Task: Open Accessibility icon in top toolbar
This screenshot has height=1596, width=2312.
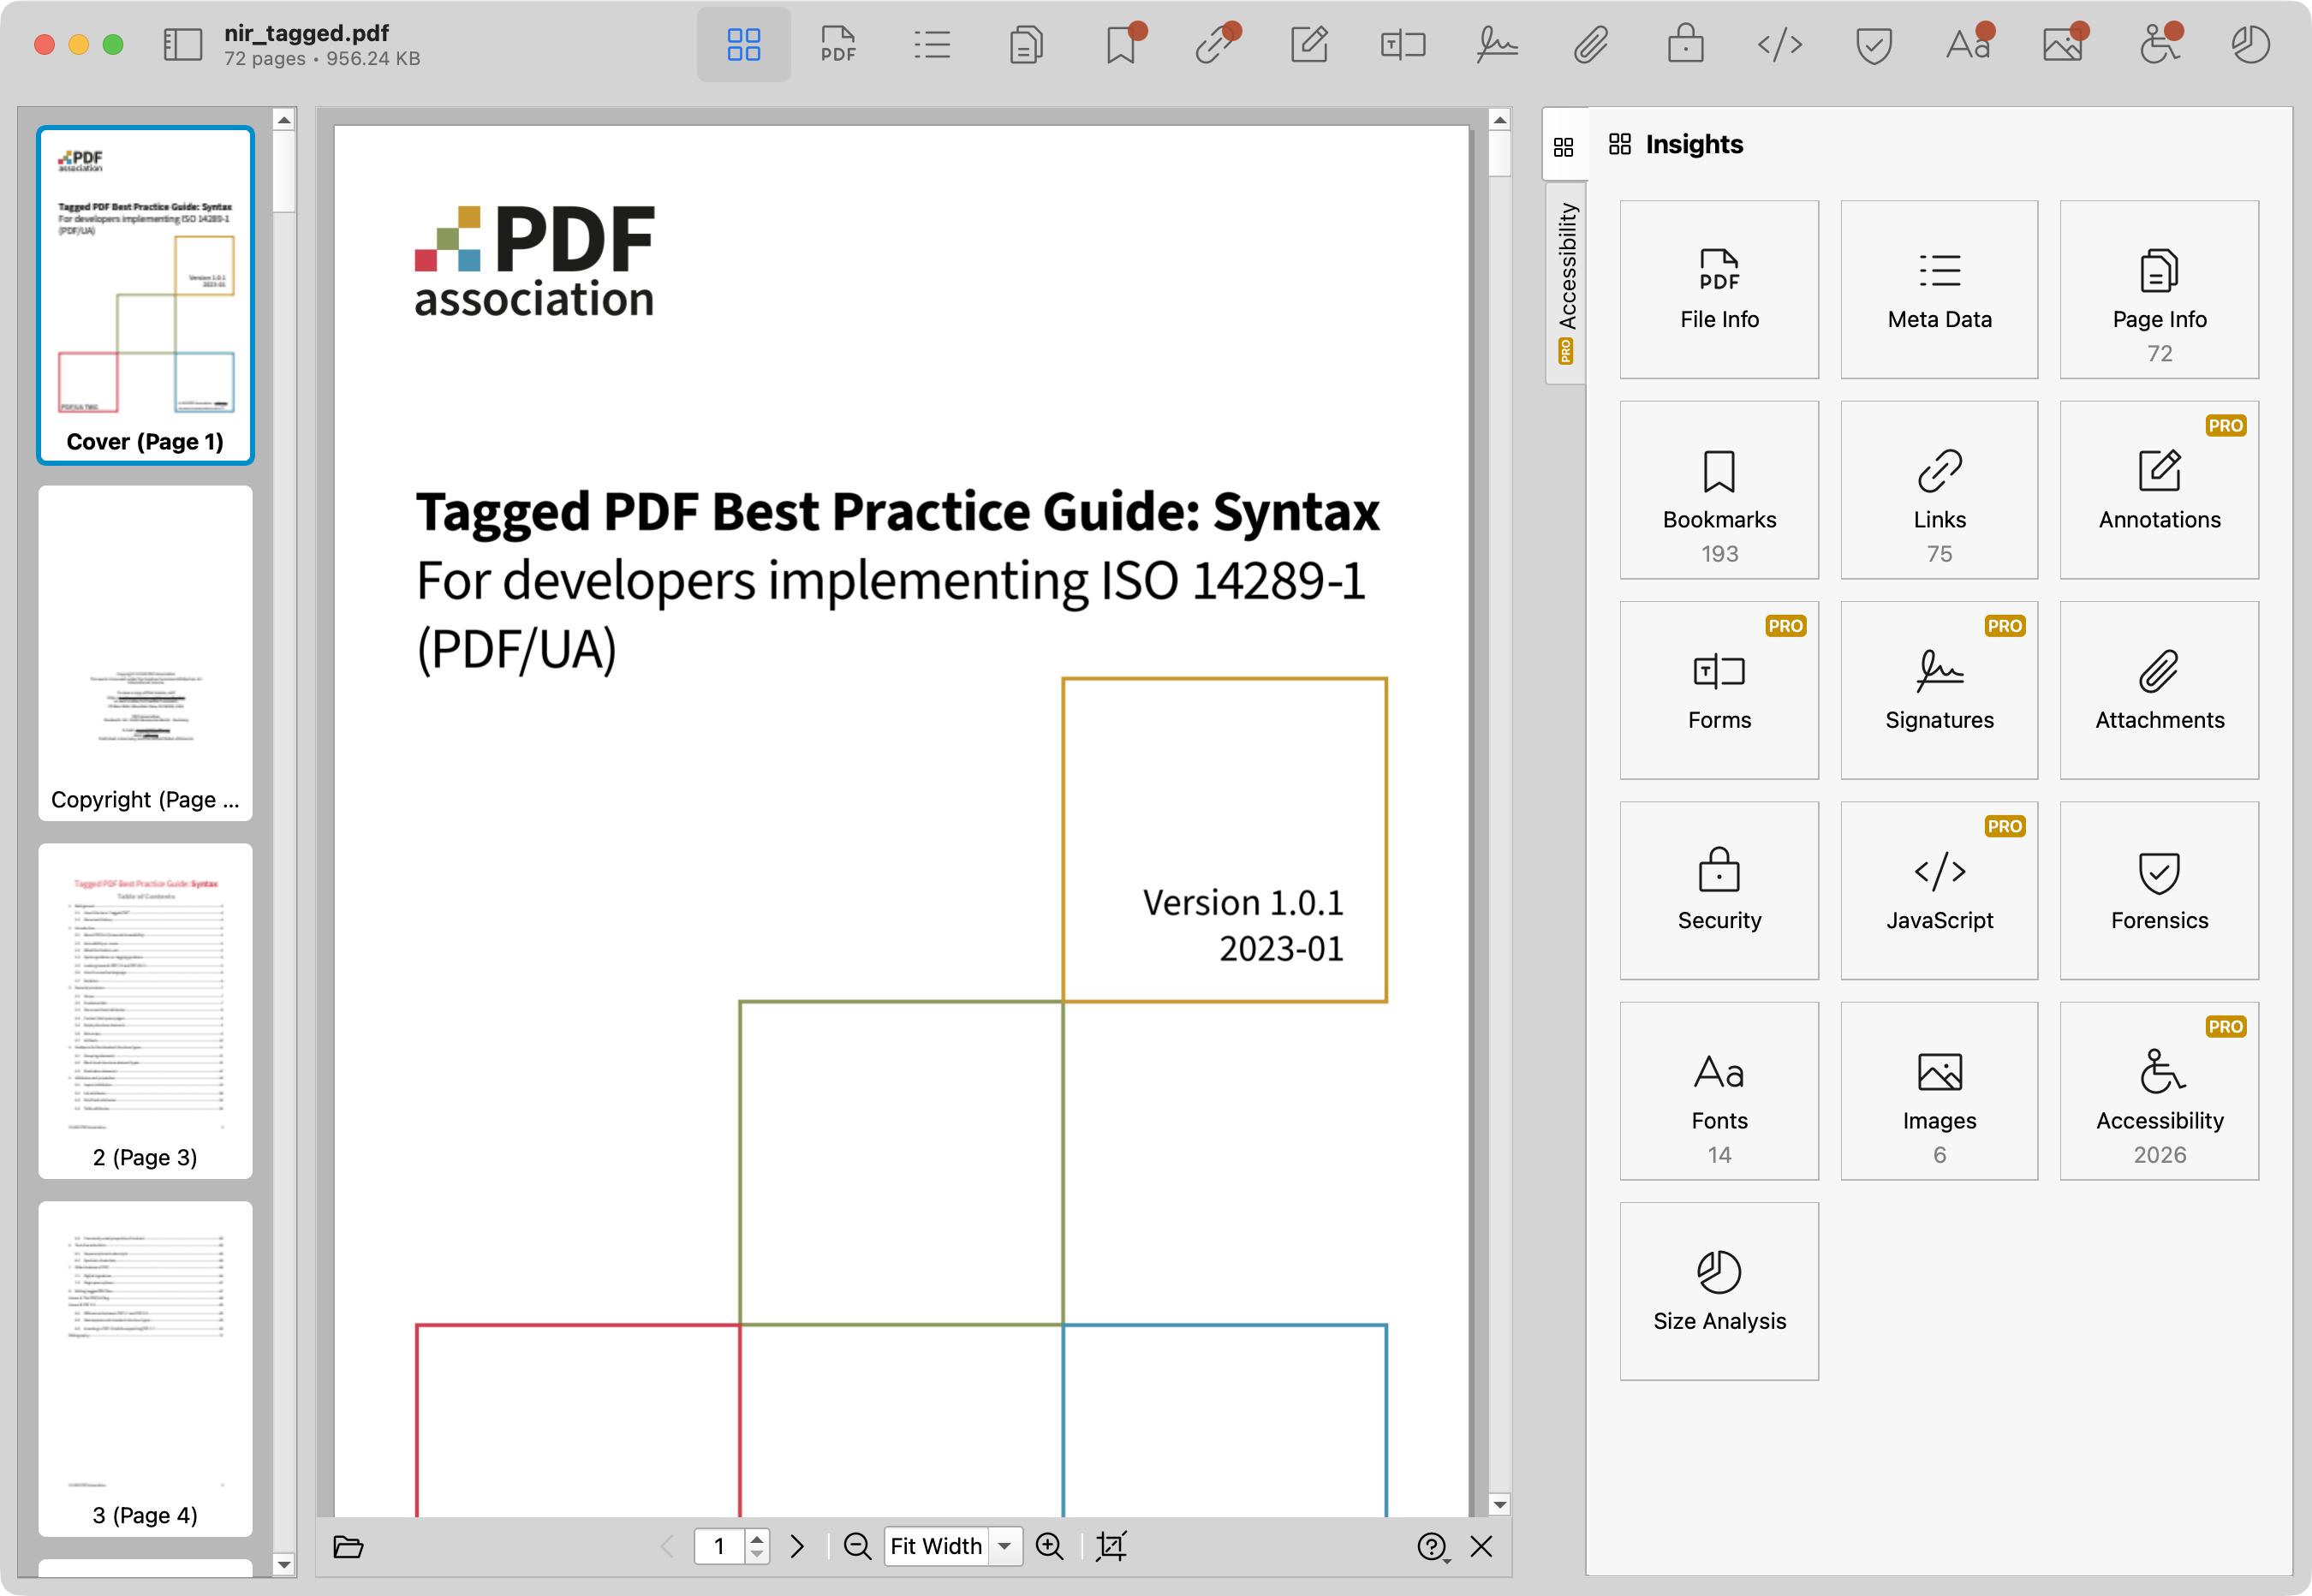Action: (x=2158, y=45)
